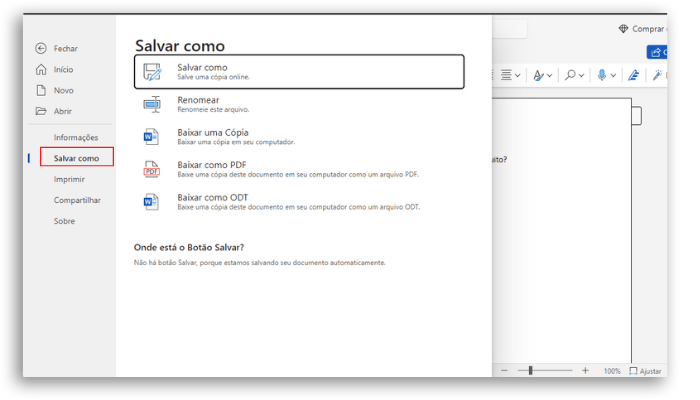This screenshot has height=400, width=700.
Task: Click the paragraph alignment icon in toolbar
Action: 506,75
